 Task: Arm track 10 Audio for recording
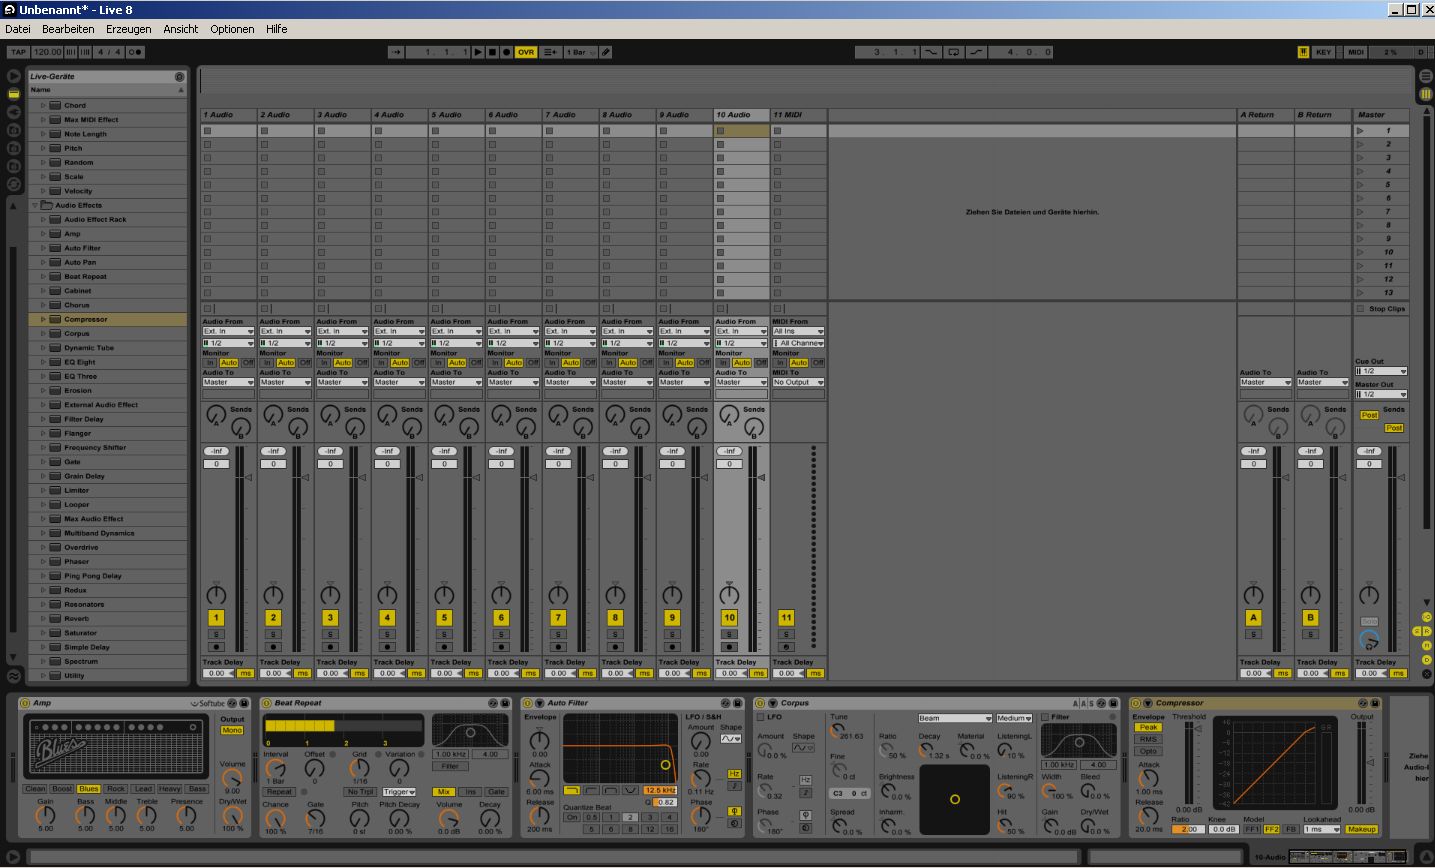click(x=729, y=647)
